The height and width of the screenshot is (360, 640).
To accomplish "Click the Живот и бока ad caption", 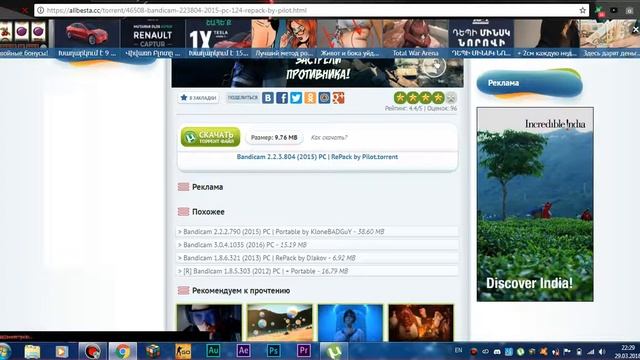I will pos(349,53).
